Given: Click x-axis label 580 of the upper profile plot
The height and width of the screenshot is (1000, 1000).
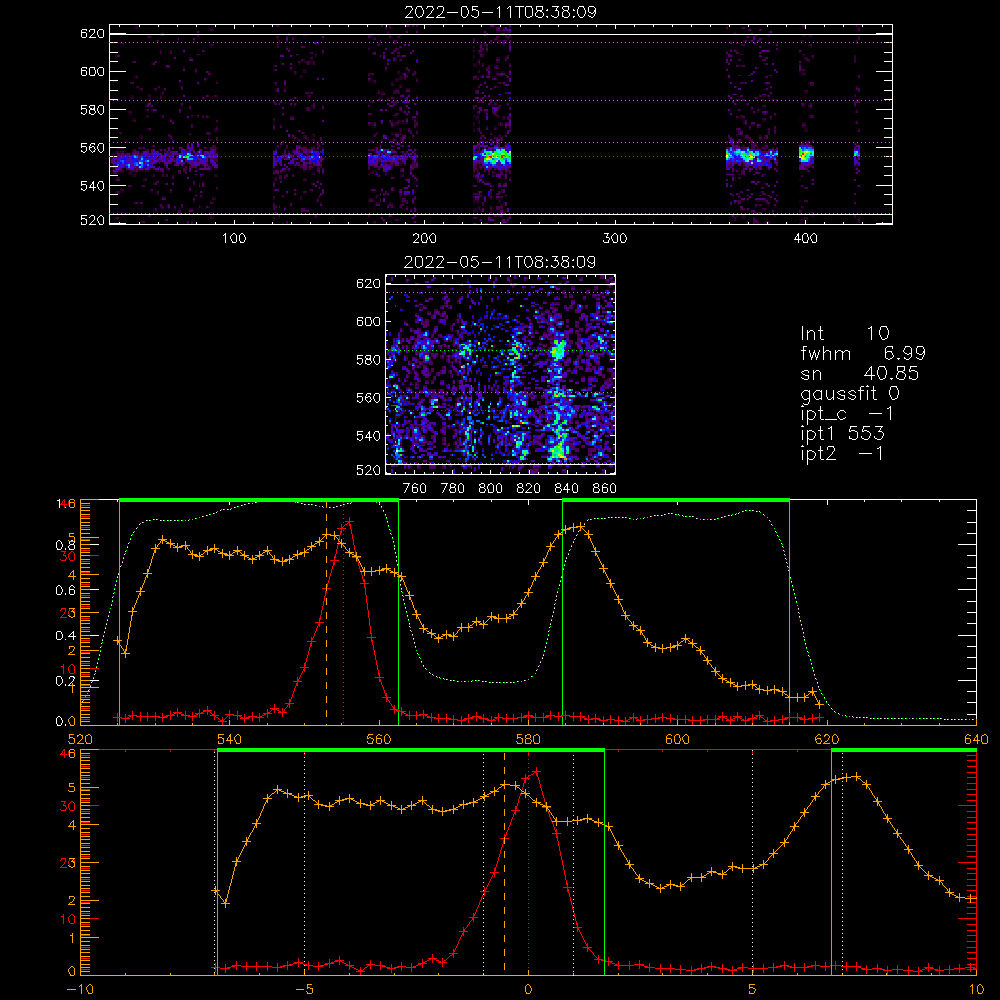Looking at the screenshot, I should (529, 739).
